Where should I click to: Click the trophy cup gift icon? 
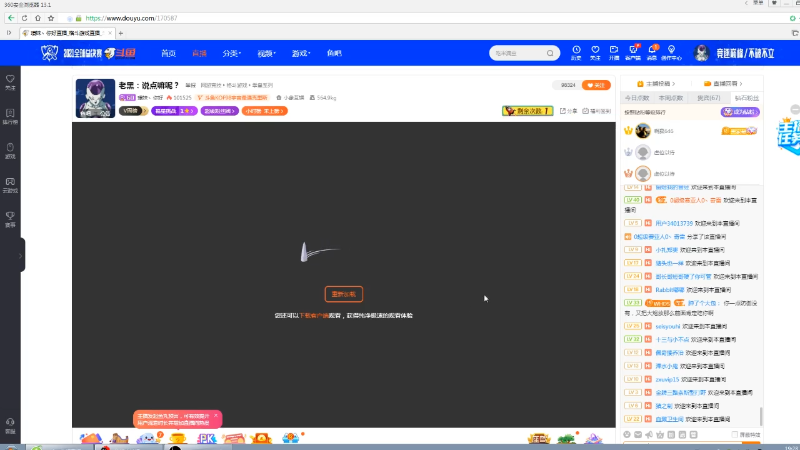point(178,438)
